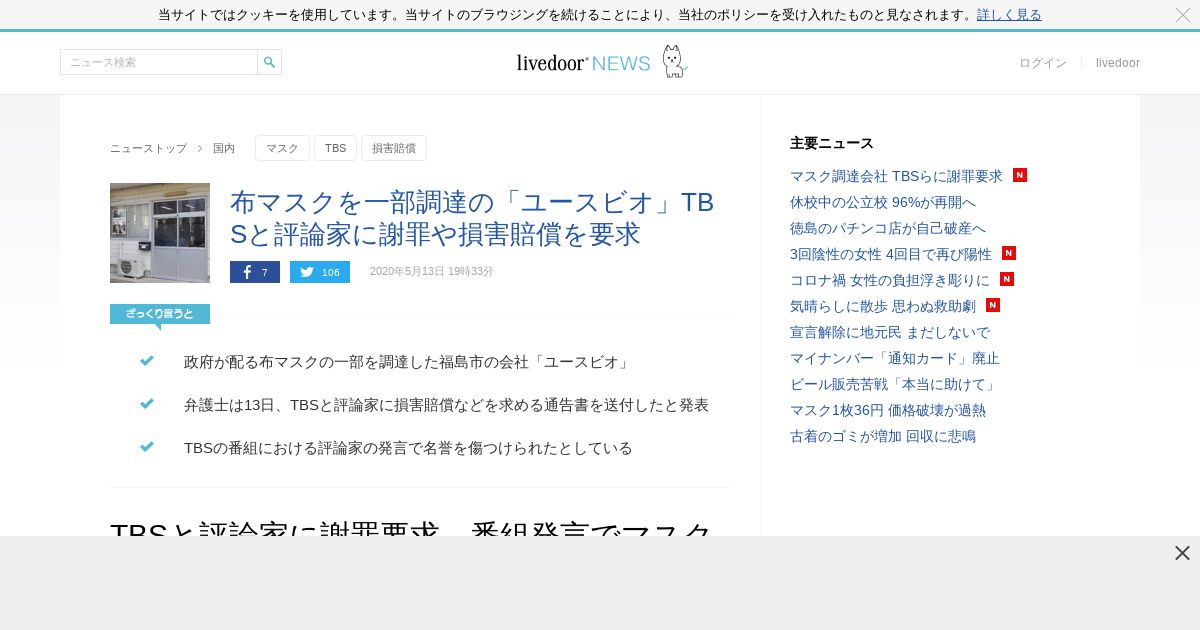1200x630 pixels.
Task: Click red N badge beside 気晴らしに散歩
Action: click(x=993, y=305)
